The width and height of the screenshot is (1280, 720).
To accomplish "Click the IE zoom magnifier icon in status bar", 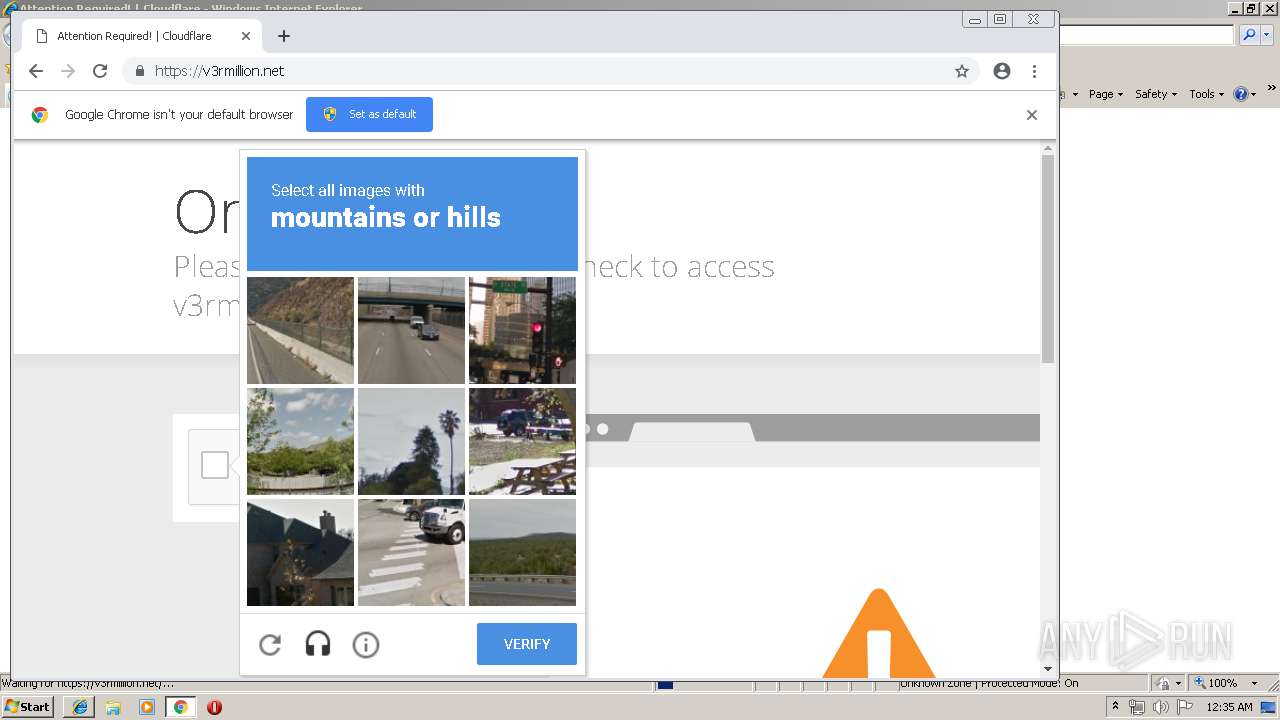I will tap(1198, 683).
